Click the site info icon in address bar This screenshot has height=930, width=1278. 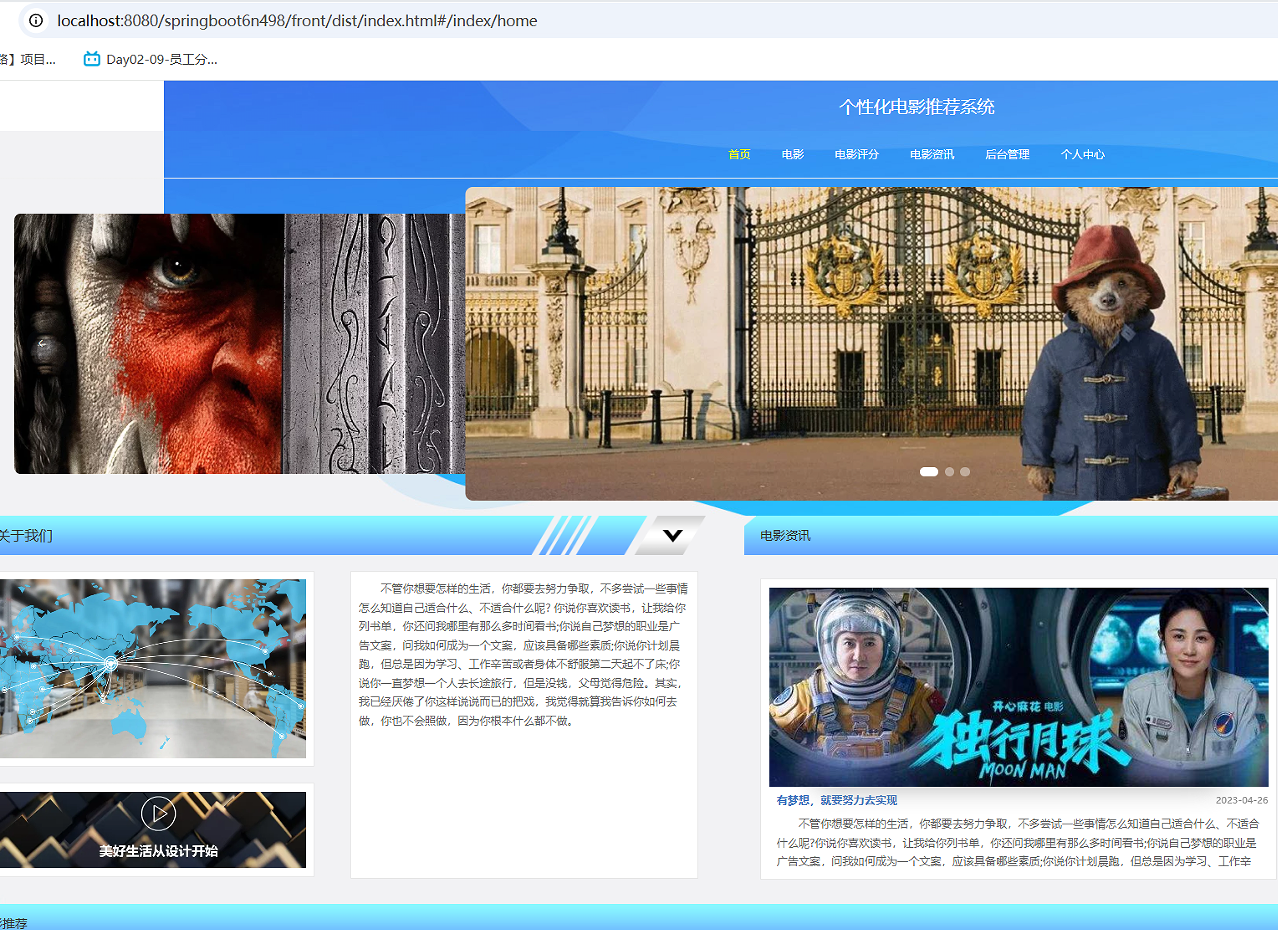[36, 20]
